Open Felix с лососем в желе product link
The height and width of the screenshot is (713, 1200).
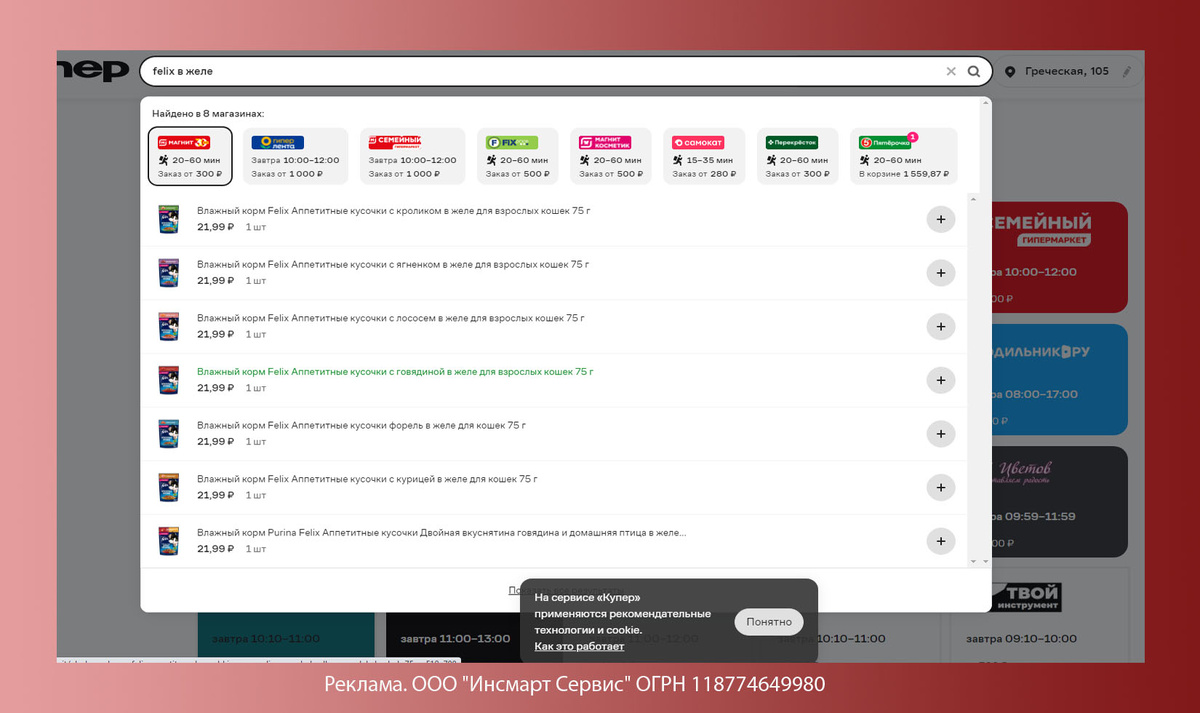point(391,318)
